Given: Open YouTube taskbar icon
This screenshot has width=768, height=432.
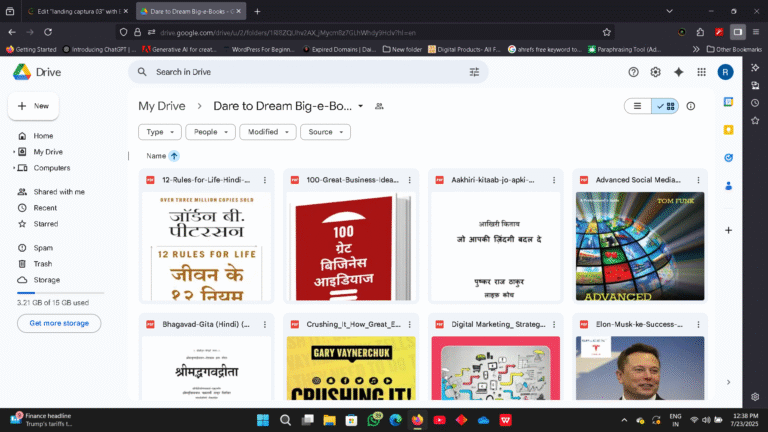Looking at the screenshot, I should click(439, 420).
